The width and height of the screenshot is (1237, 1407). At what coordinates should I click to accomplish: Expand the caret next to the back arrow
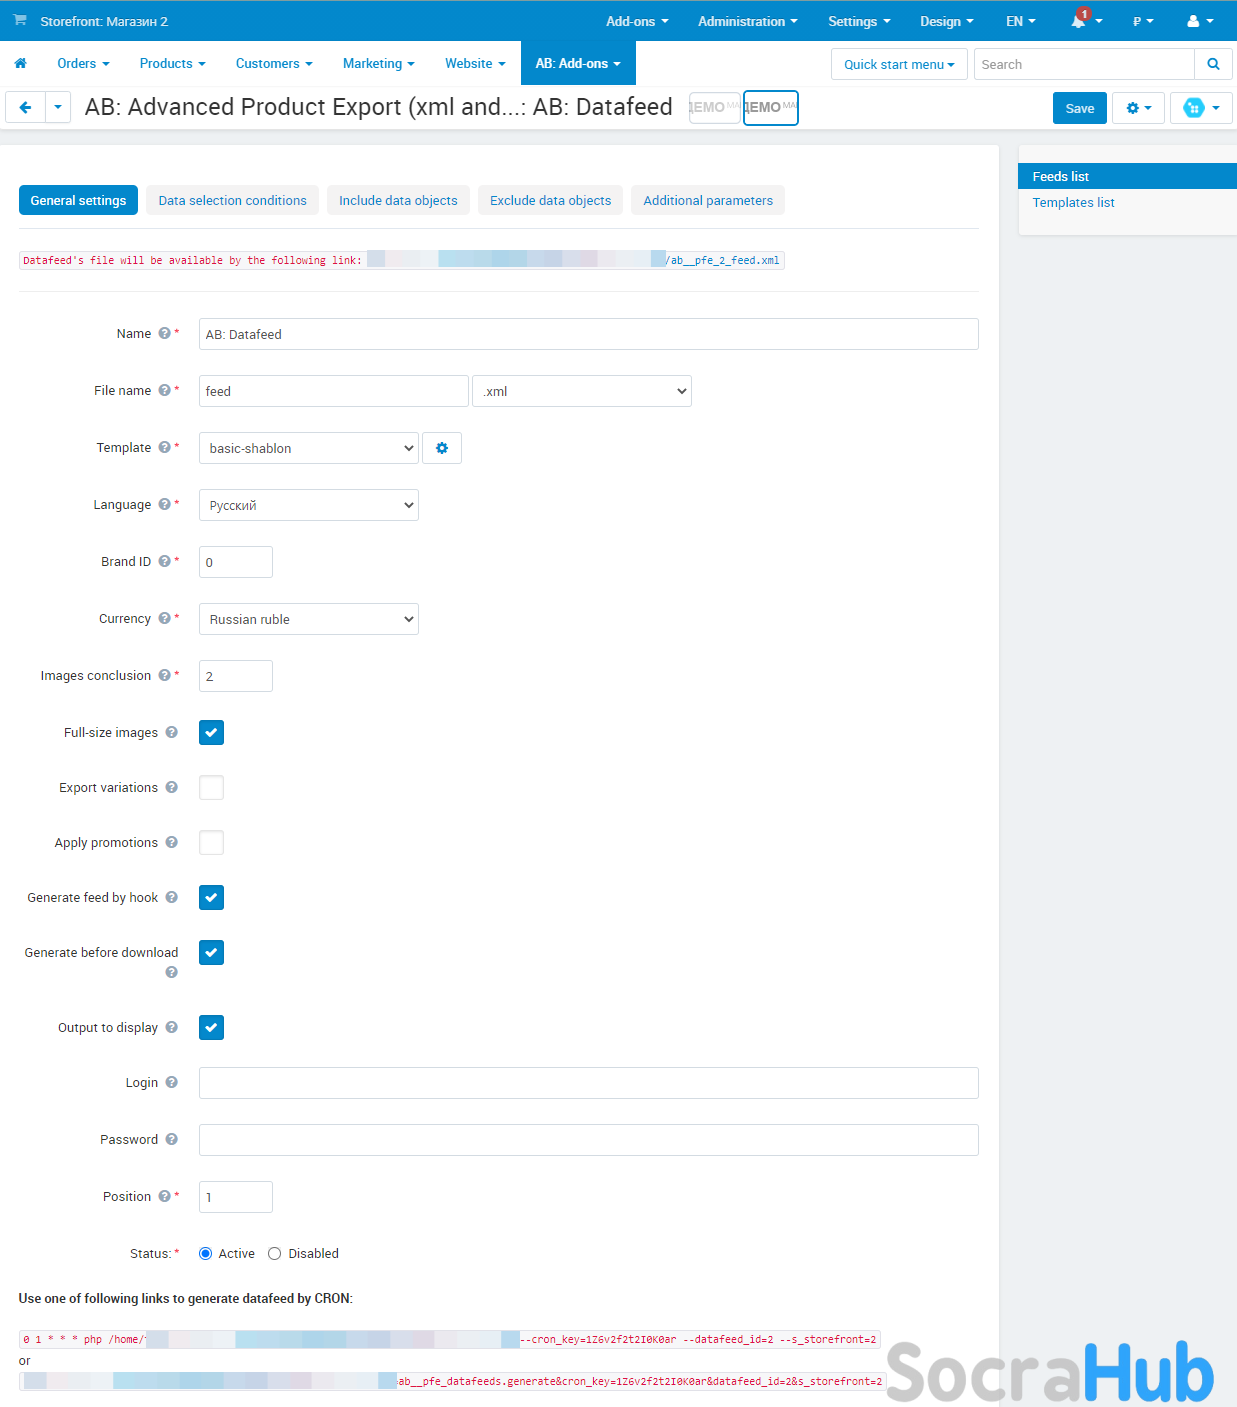[x=58, y=107]
